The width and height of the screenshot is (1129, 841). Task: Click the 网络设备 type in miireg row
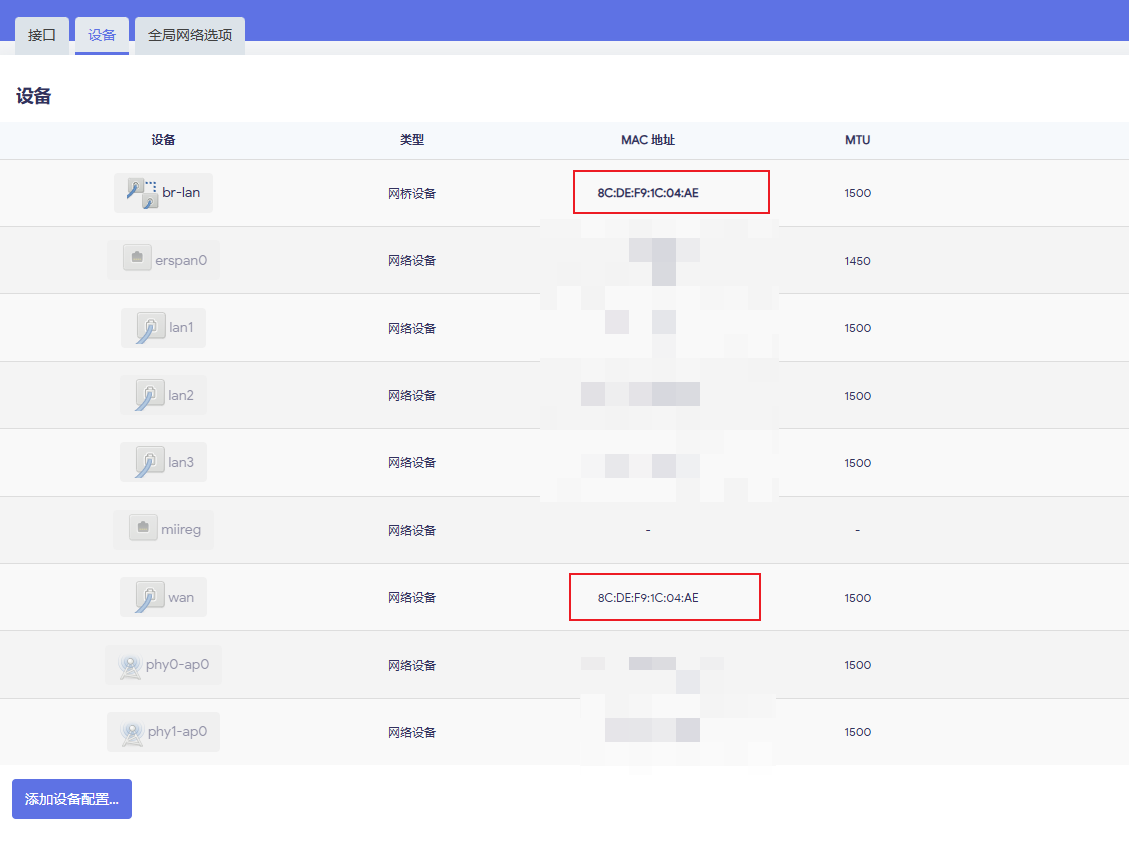click(x=412, y=530)
